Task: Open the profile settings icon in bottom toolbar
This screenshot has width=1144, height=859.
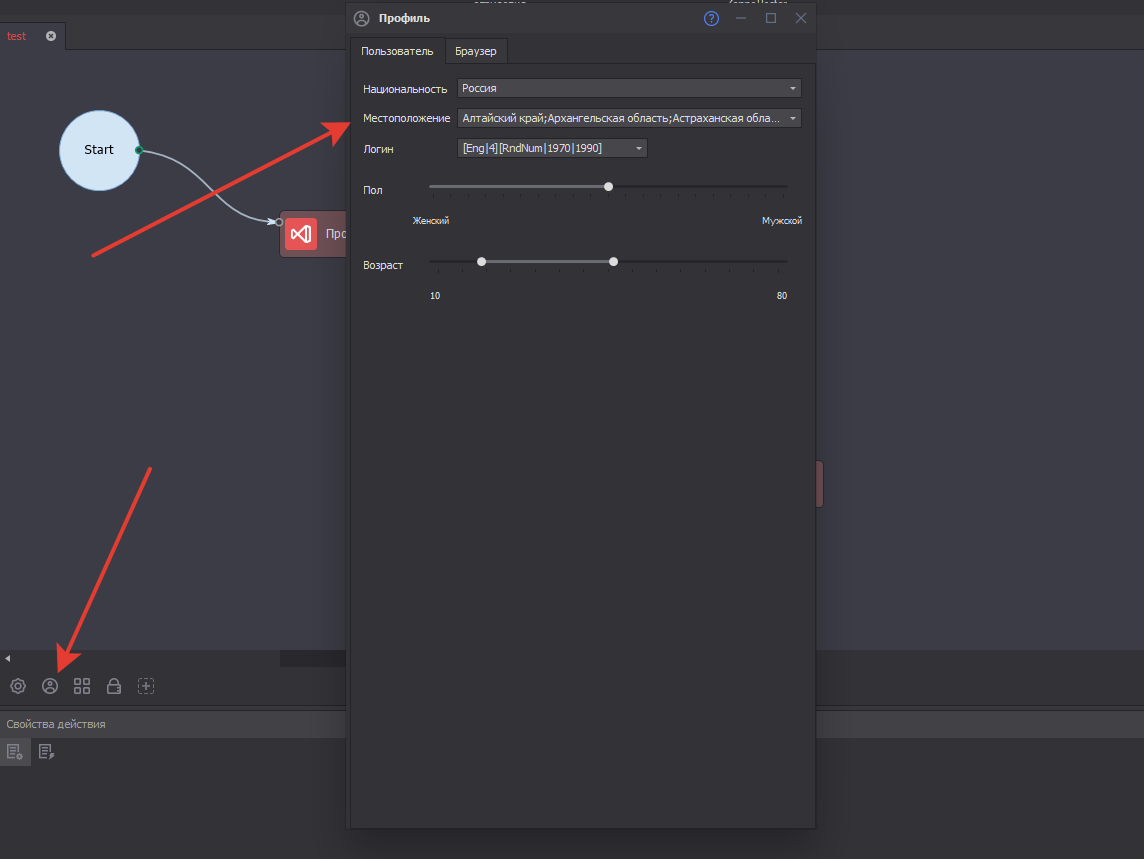Action: click(x=50, y=686)
